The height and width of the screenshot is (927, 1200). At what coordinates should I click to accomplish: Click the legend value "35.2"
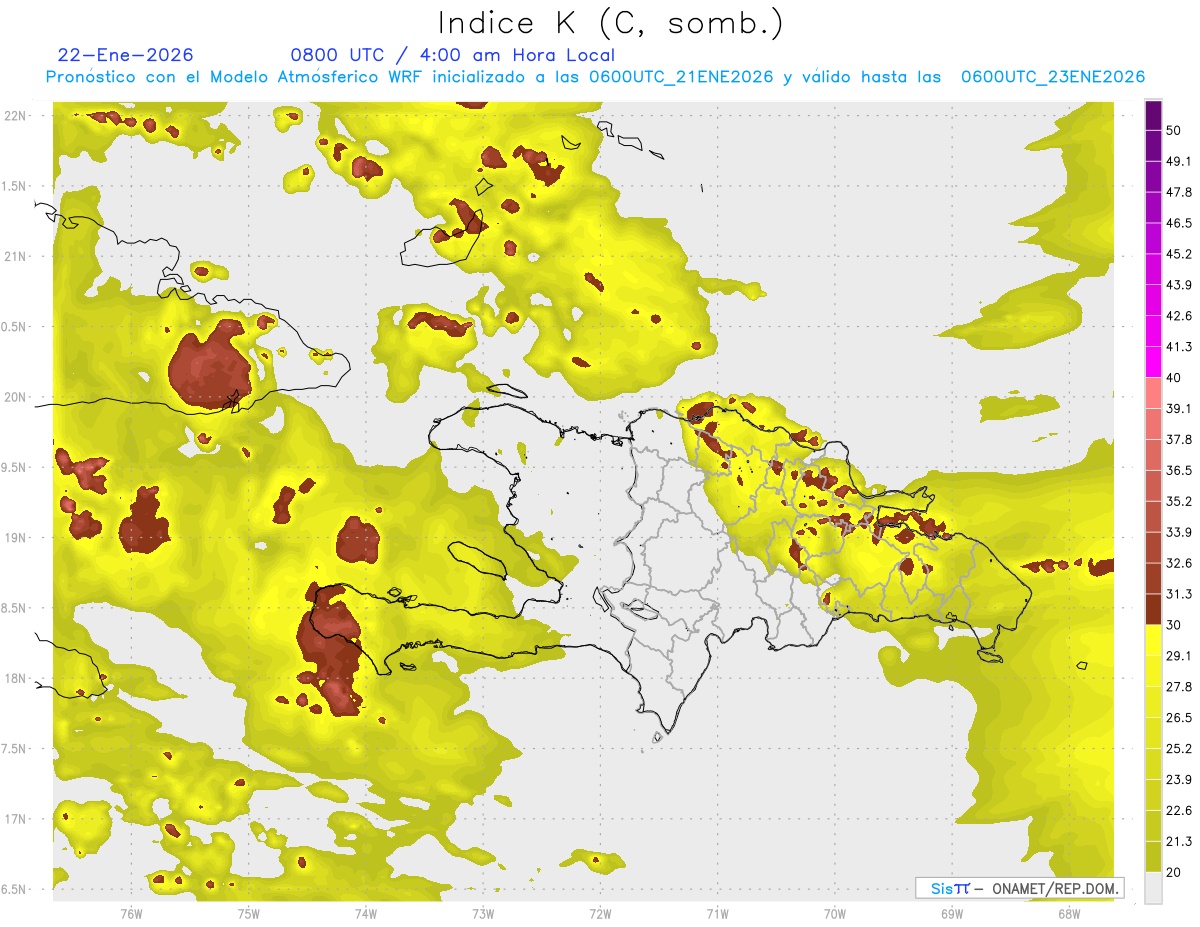(x=1179, y=501)
